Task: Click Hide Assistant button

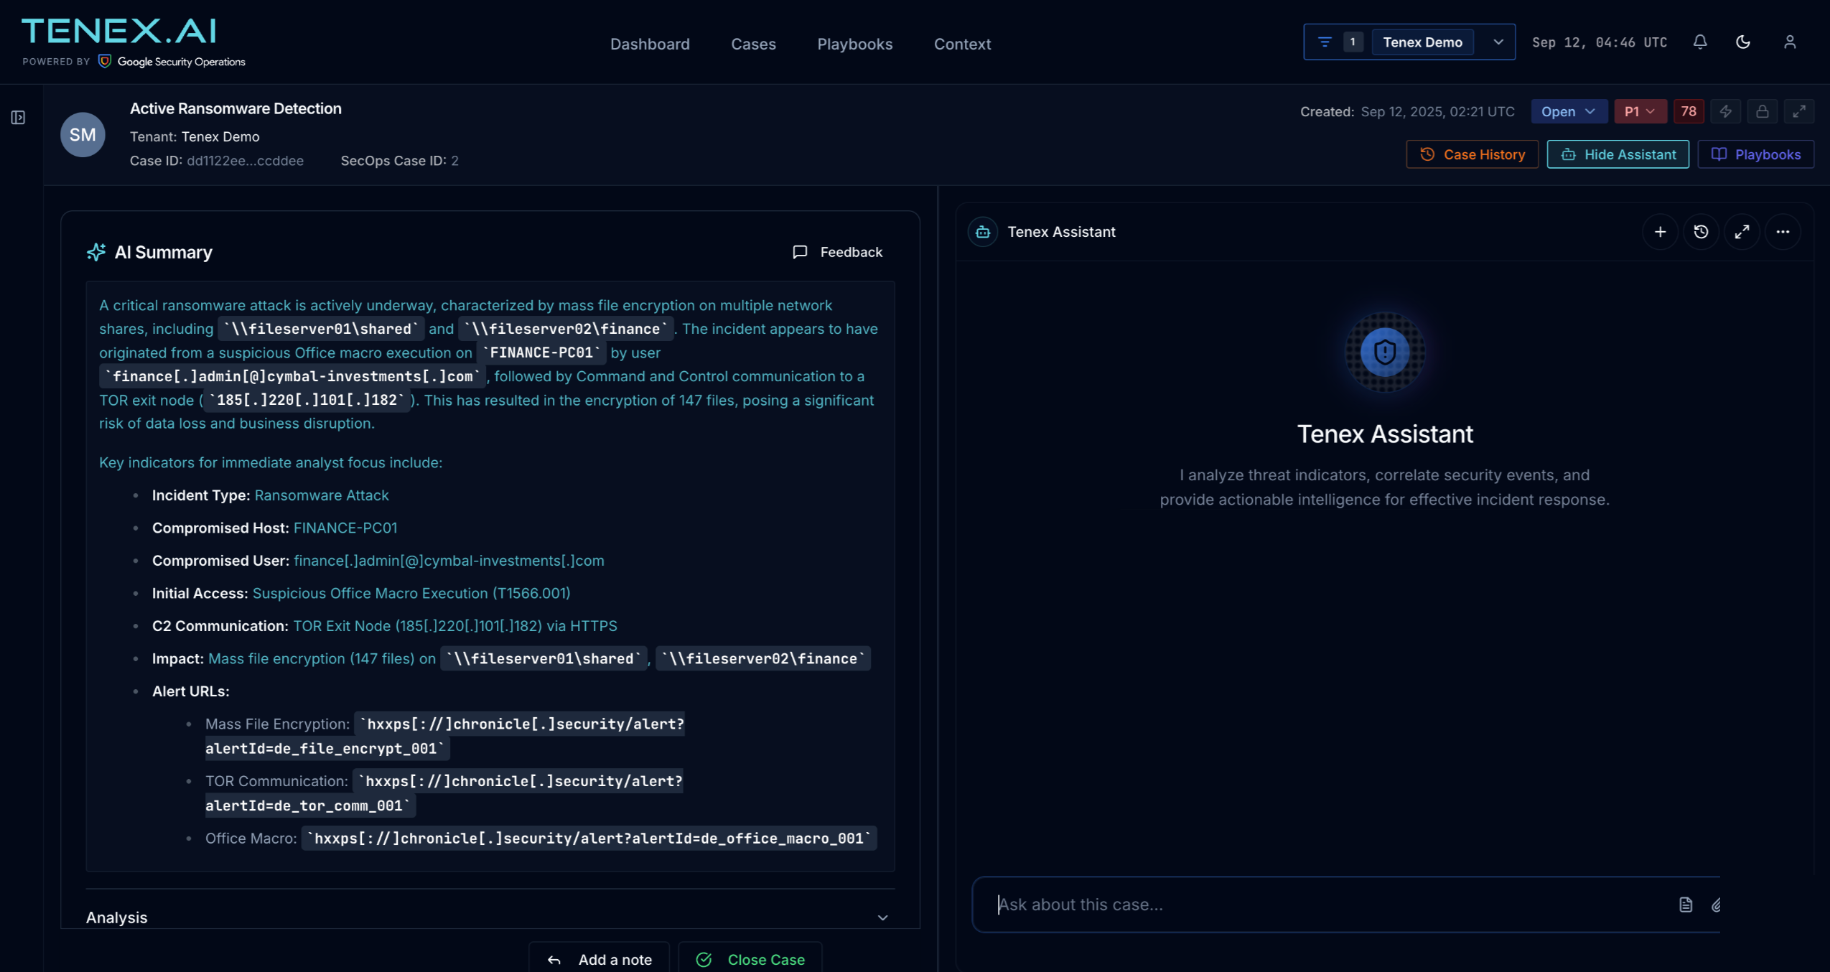Action: [x=1618, y=154]
